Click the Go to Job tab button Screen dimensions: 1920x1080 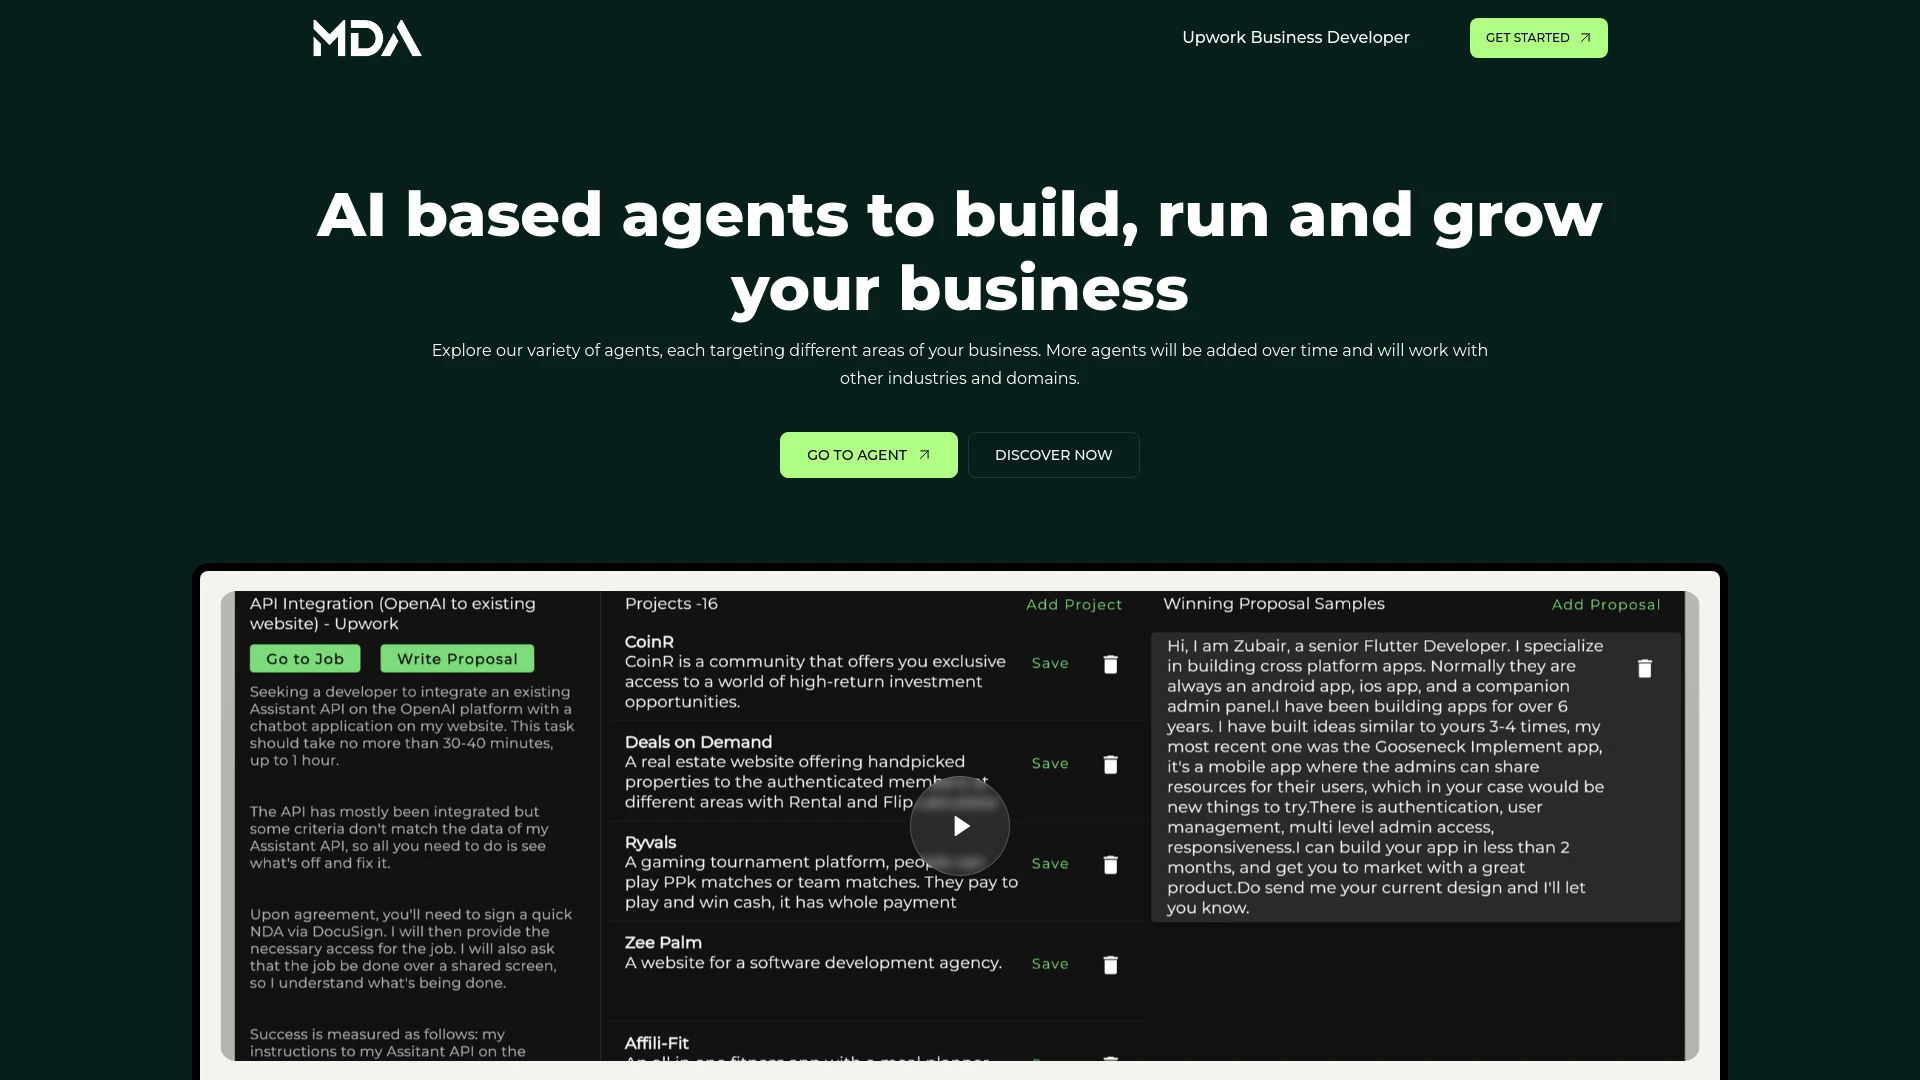(x=305, y=658)
